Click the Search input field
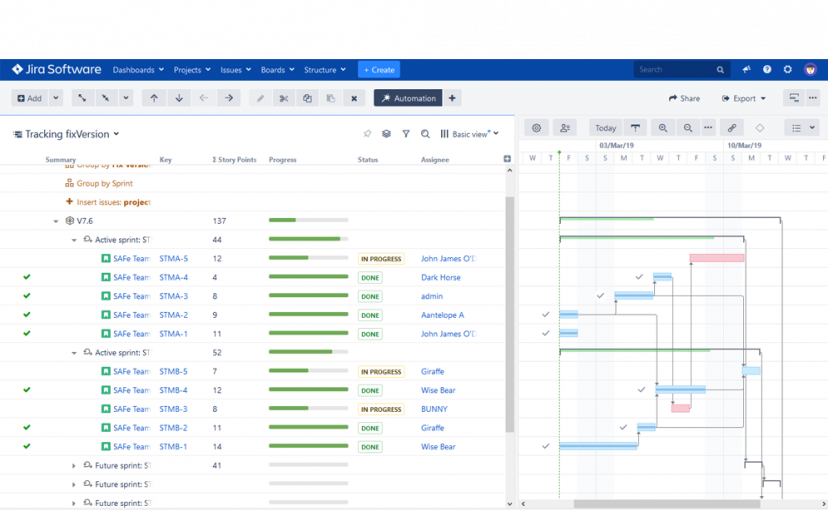The width and height of the screenshot is (828, 510). (682, 69)
